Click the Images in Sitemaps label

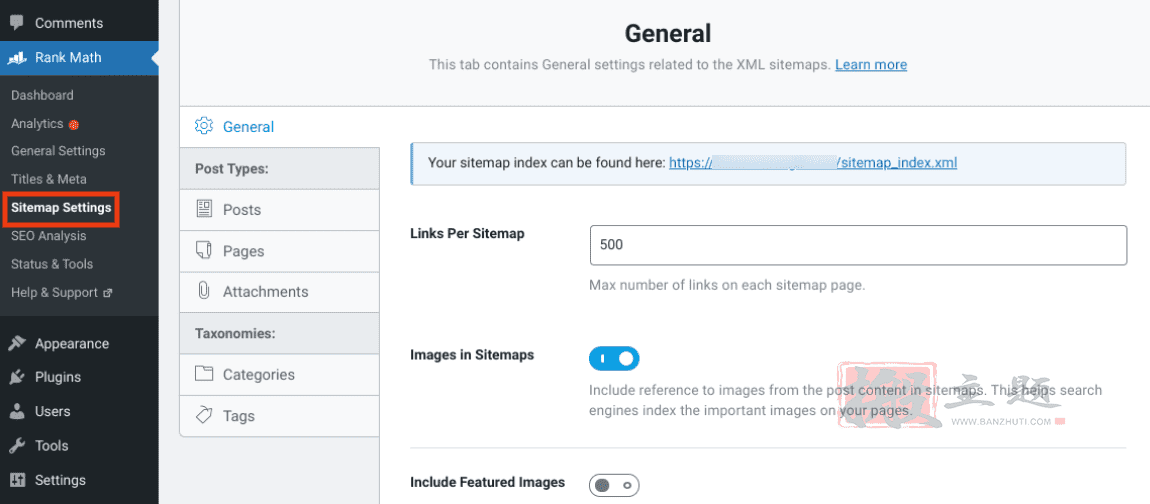pos(472,355)
